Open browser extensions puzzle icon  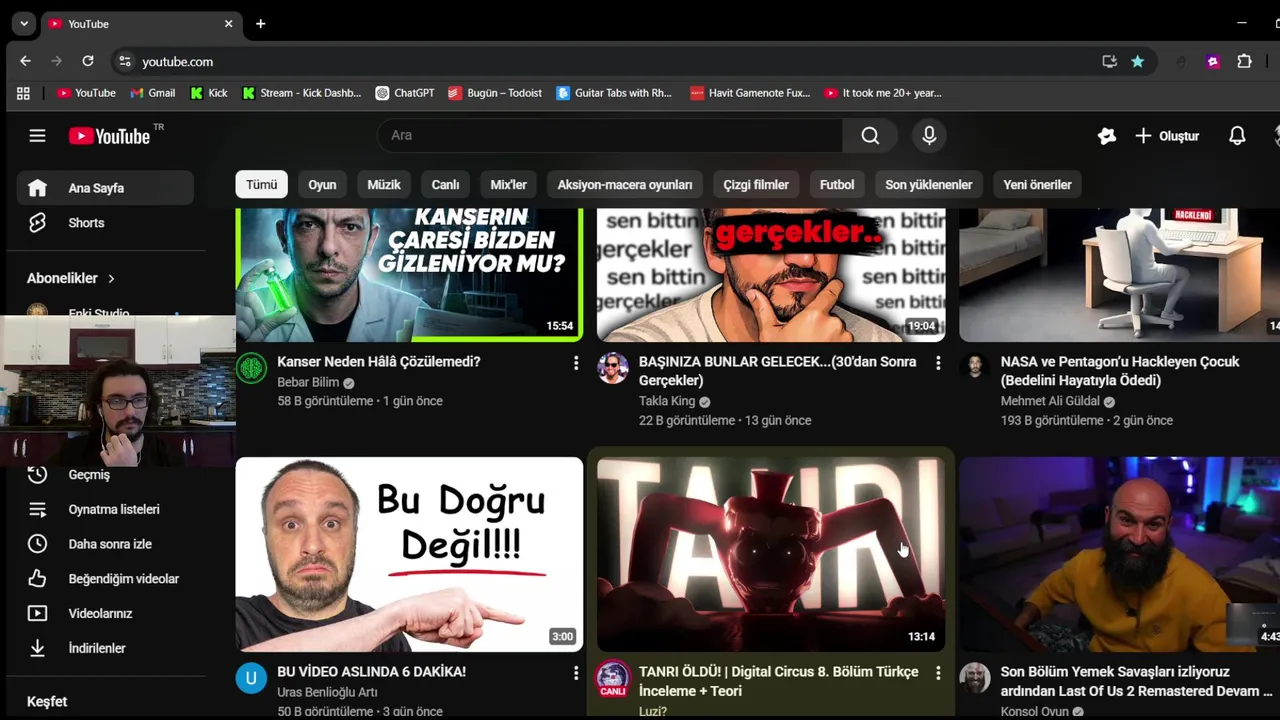(1244, 61)
